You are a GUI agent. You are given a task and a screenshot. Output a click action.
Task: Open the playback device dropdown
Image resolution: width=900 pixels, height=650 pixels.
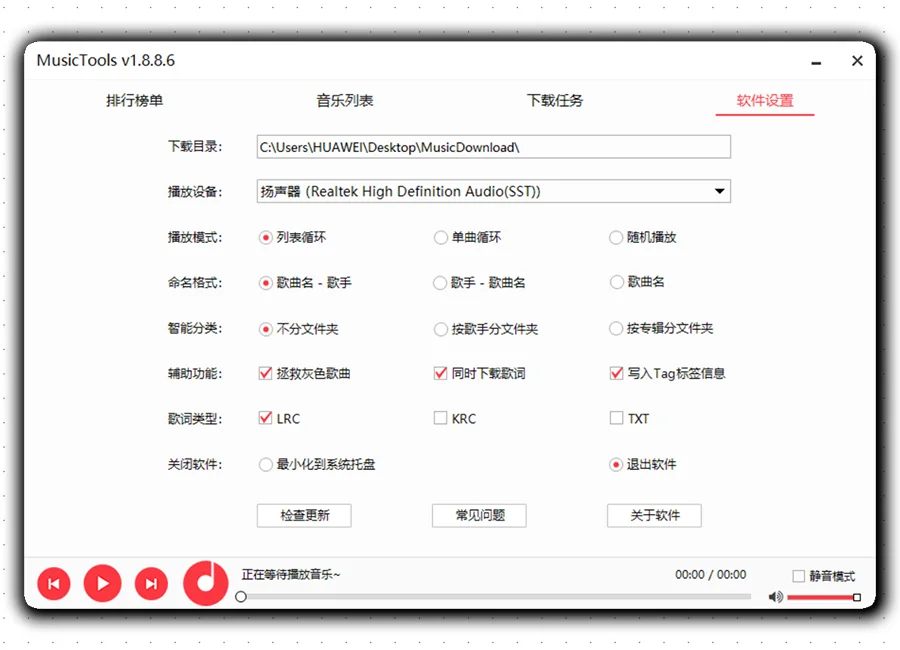(719, 191)
